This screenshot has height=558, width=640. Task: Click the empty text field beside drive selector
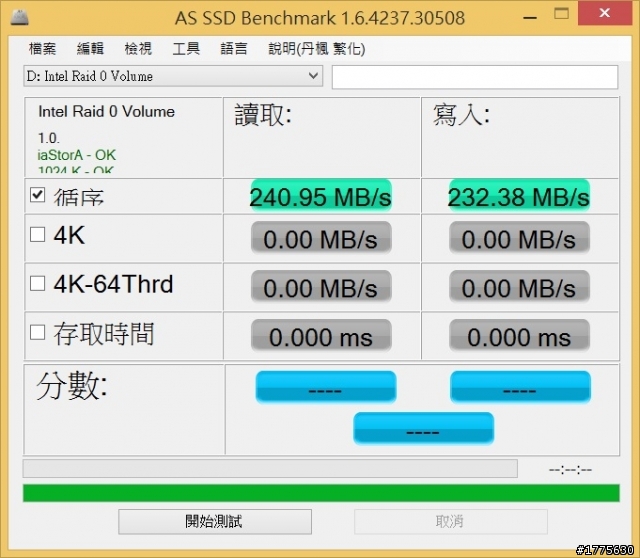point(475,77)
